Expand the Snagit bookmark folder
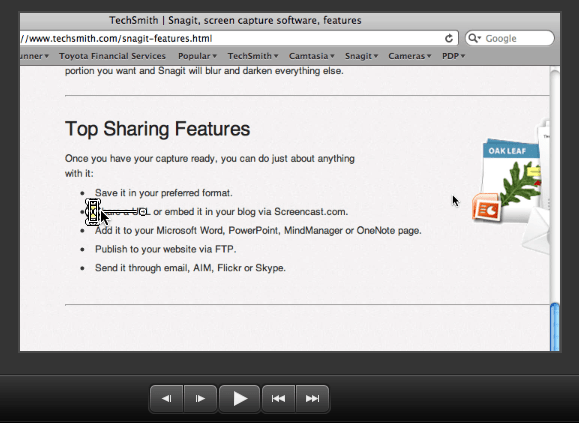579x423 pixels. (362, 56)
